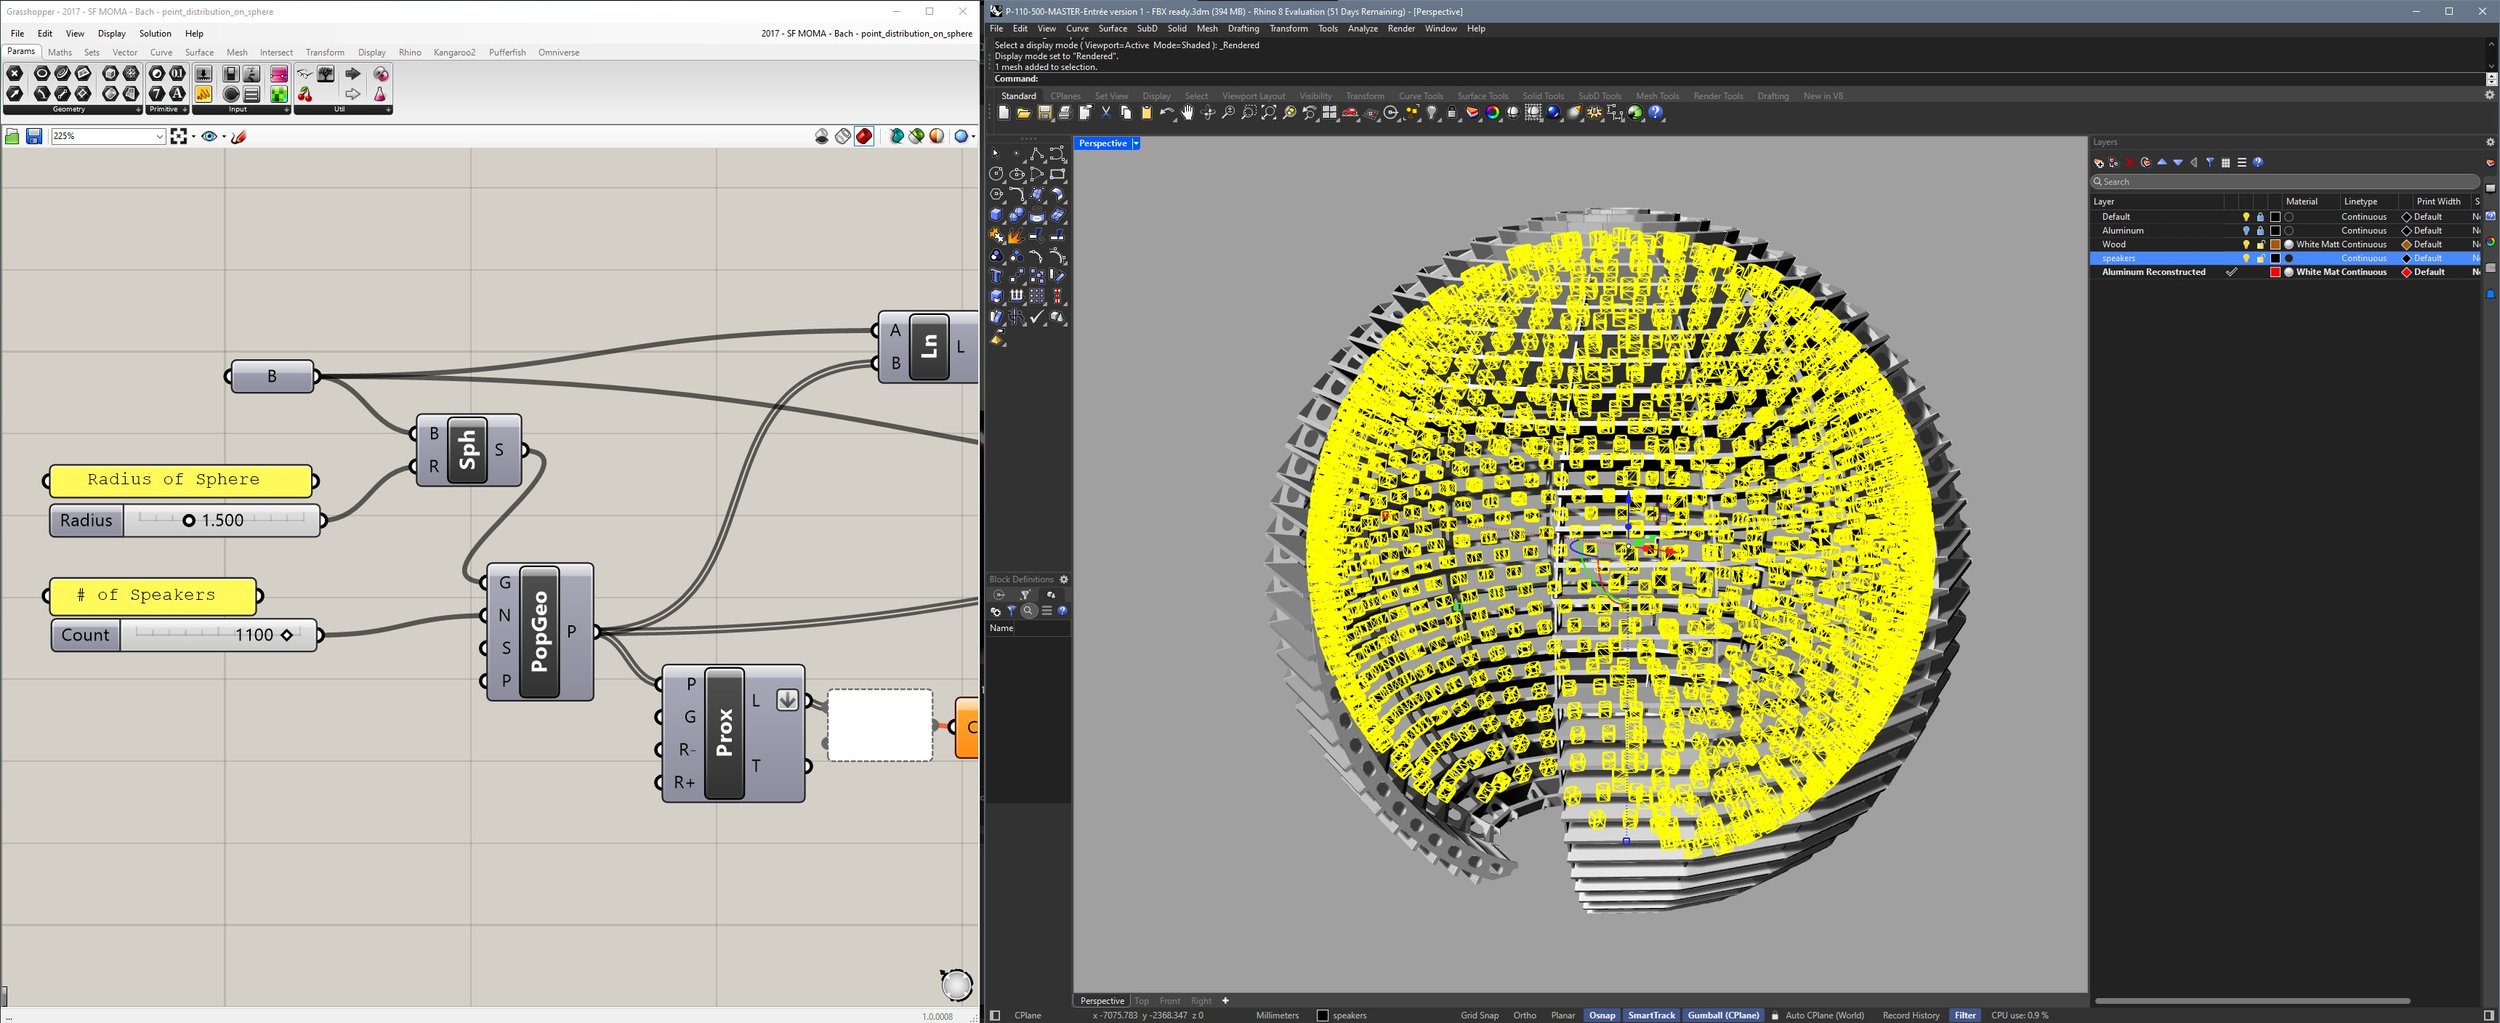Select the Vector parameter arrow icon
This screenshot has width=2500, height=1023.
[15, 93]
